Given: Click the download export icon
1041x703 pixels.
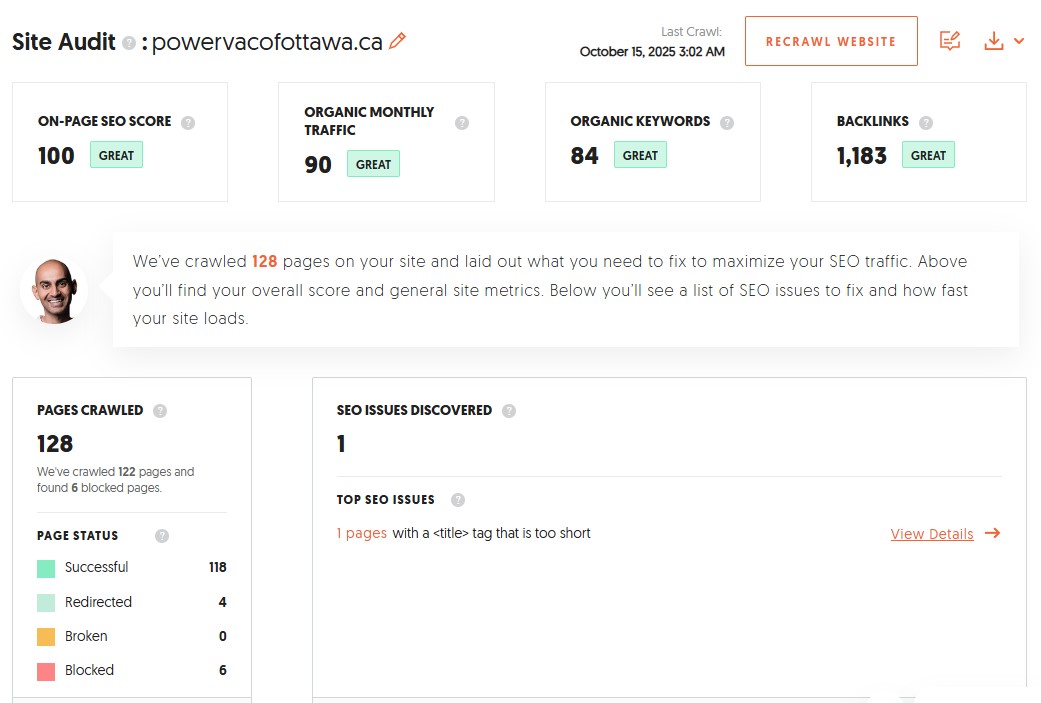Looking at the screenshot, I should point(993,41).
